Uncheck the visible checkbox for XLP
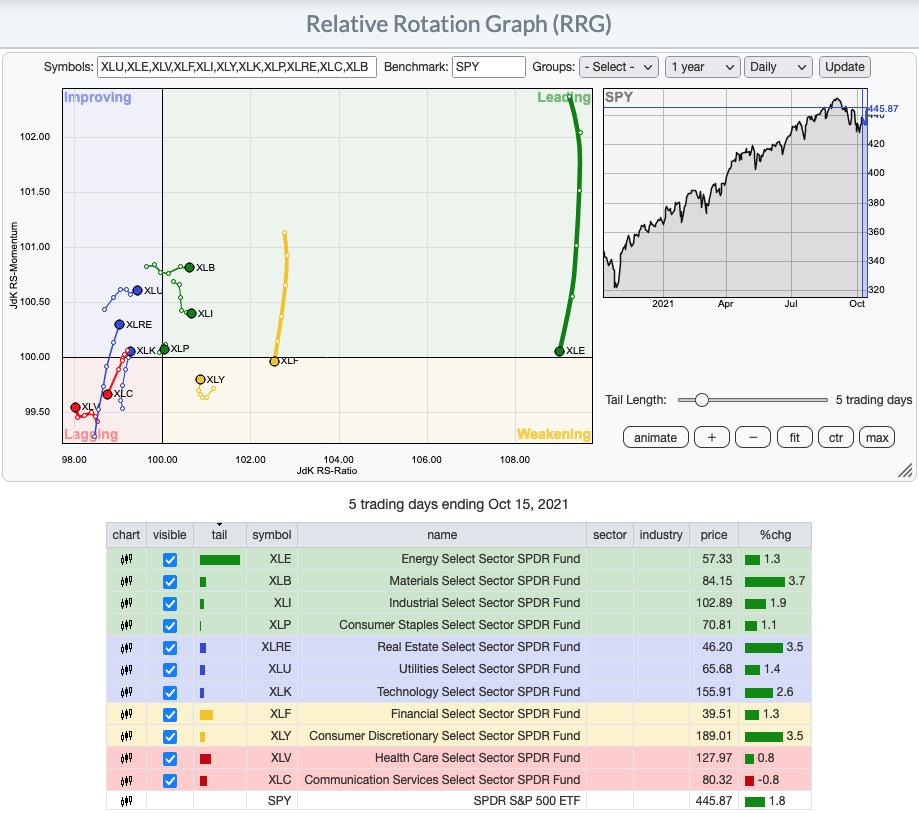919x813 pixels. (x=170, y=626)
